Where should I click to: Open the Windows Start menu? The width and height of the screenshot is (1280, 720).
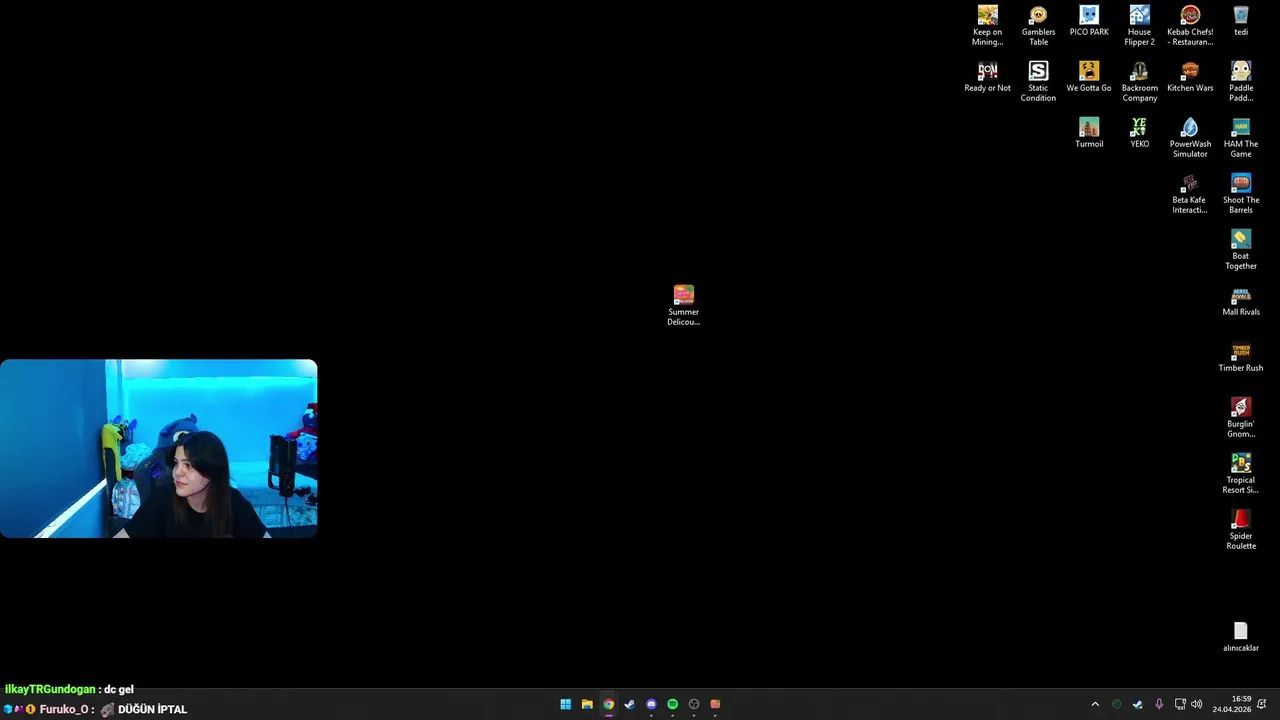click(x=565, y=704)
